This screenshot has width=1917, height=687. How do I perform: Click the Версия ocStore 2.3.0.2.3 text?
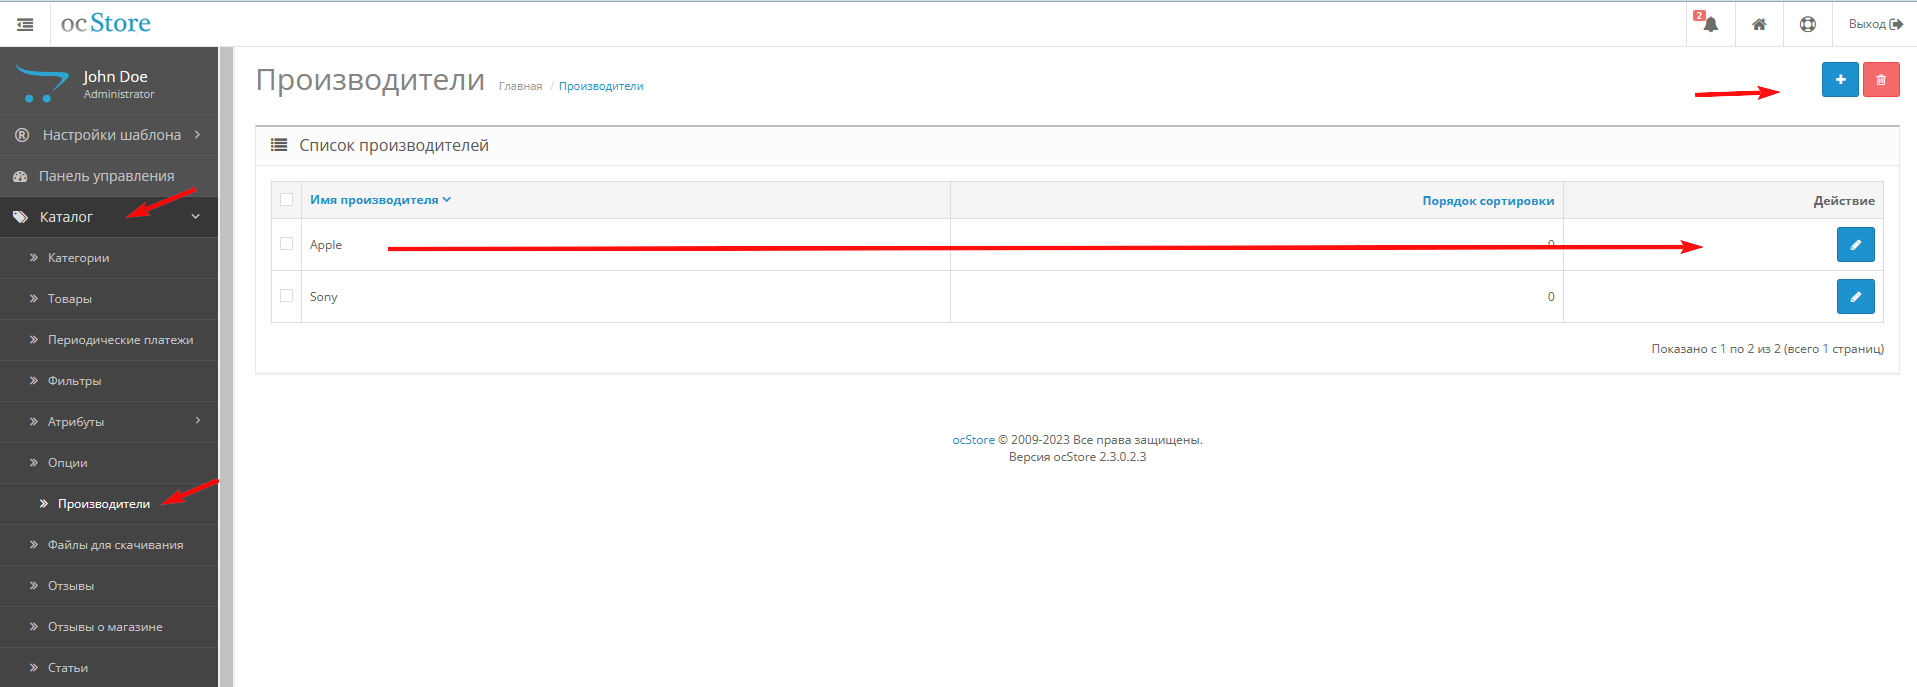pos(1077,457)
